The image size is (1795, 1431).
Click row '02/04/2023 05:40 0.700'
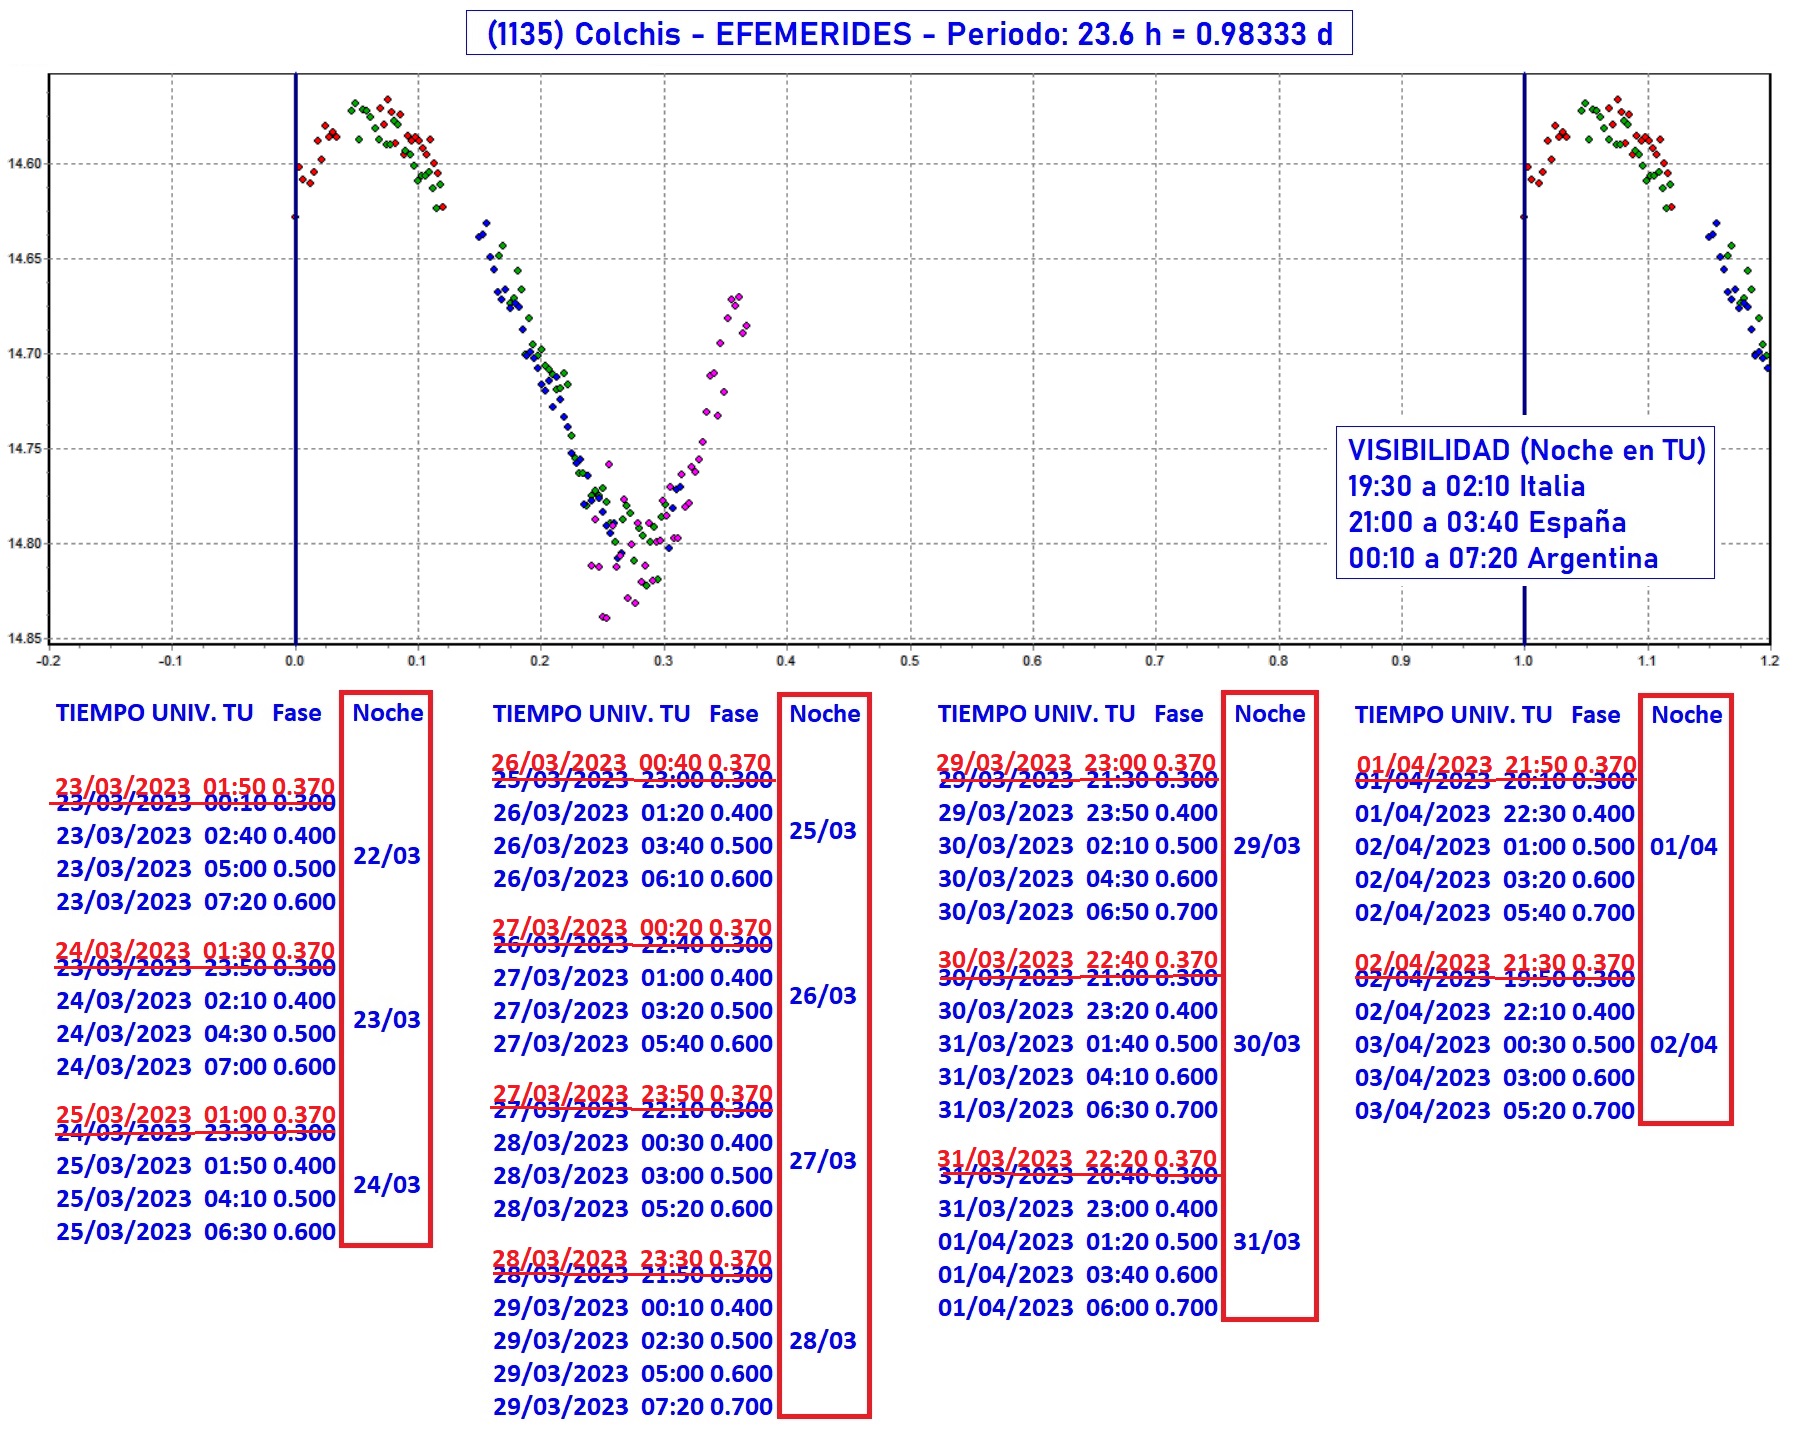[x=1495, y=913]
